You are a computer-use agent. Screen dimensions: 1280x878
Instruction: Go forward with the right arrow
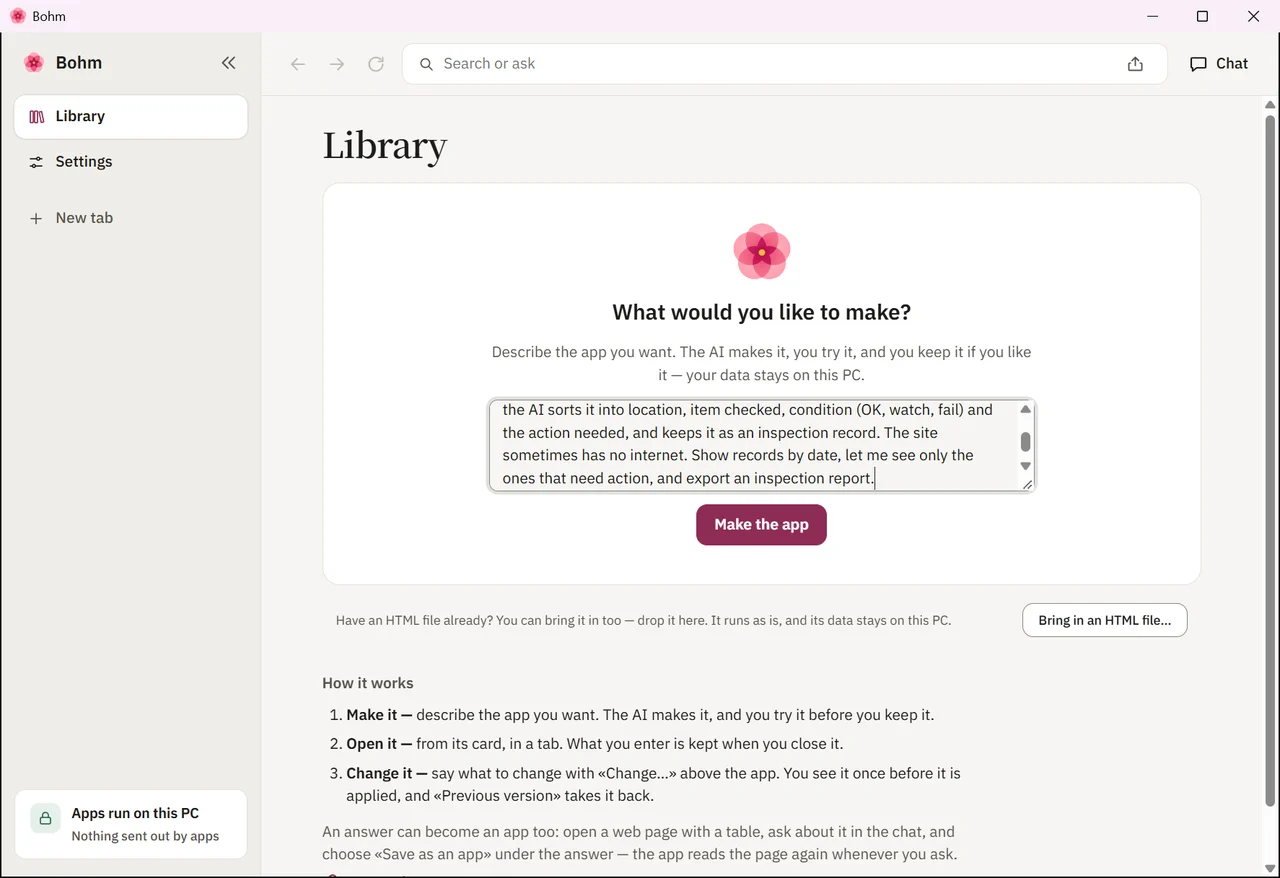tap(337, 64)
